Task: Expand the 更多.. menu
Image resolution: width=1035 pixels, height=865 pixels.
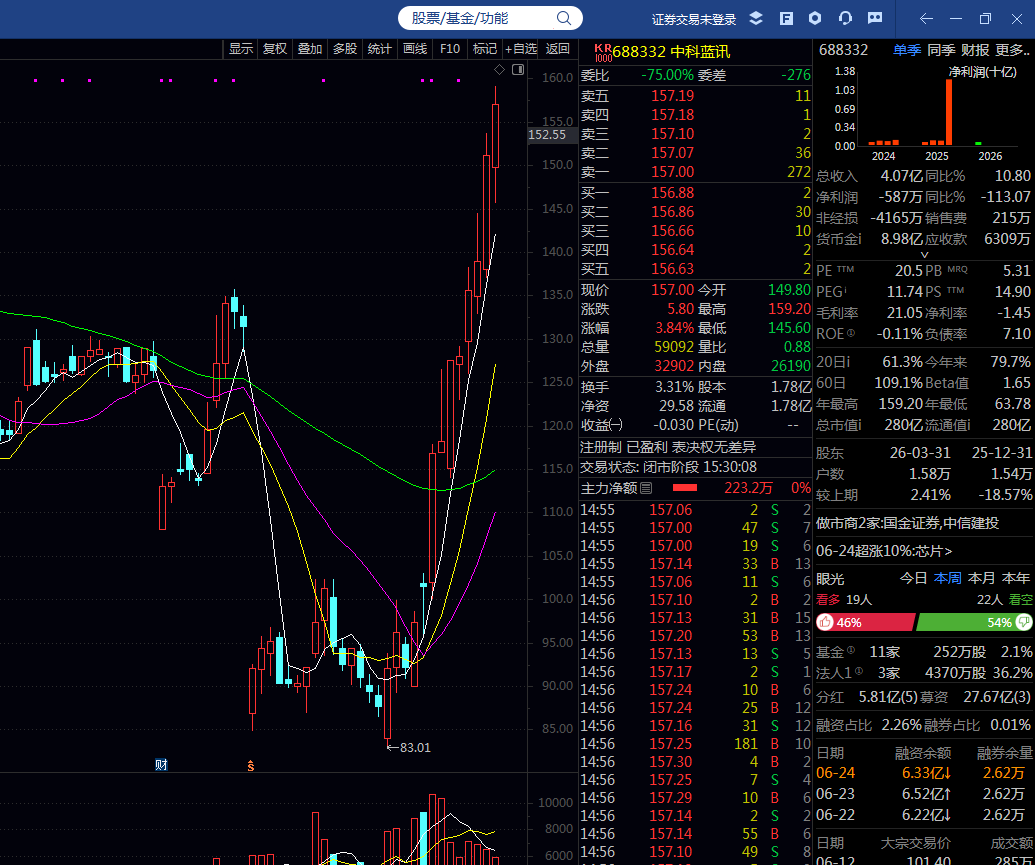Action: [1013, 50]
